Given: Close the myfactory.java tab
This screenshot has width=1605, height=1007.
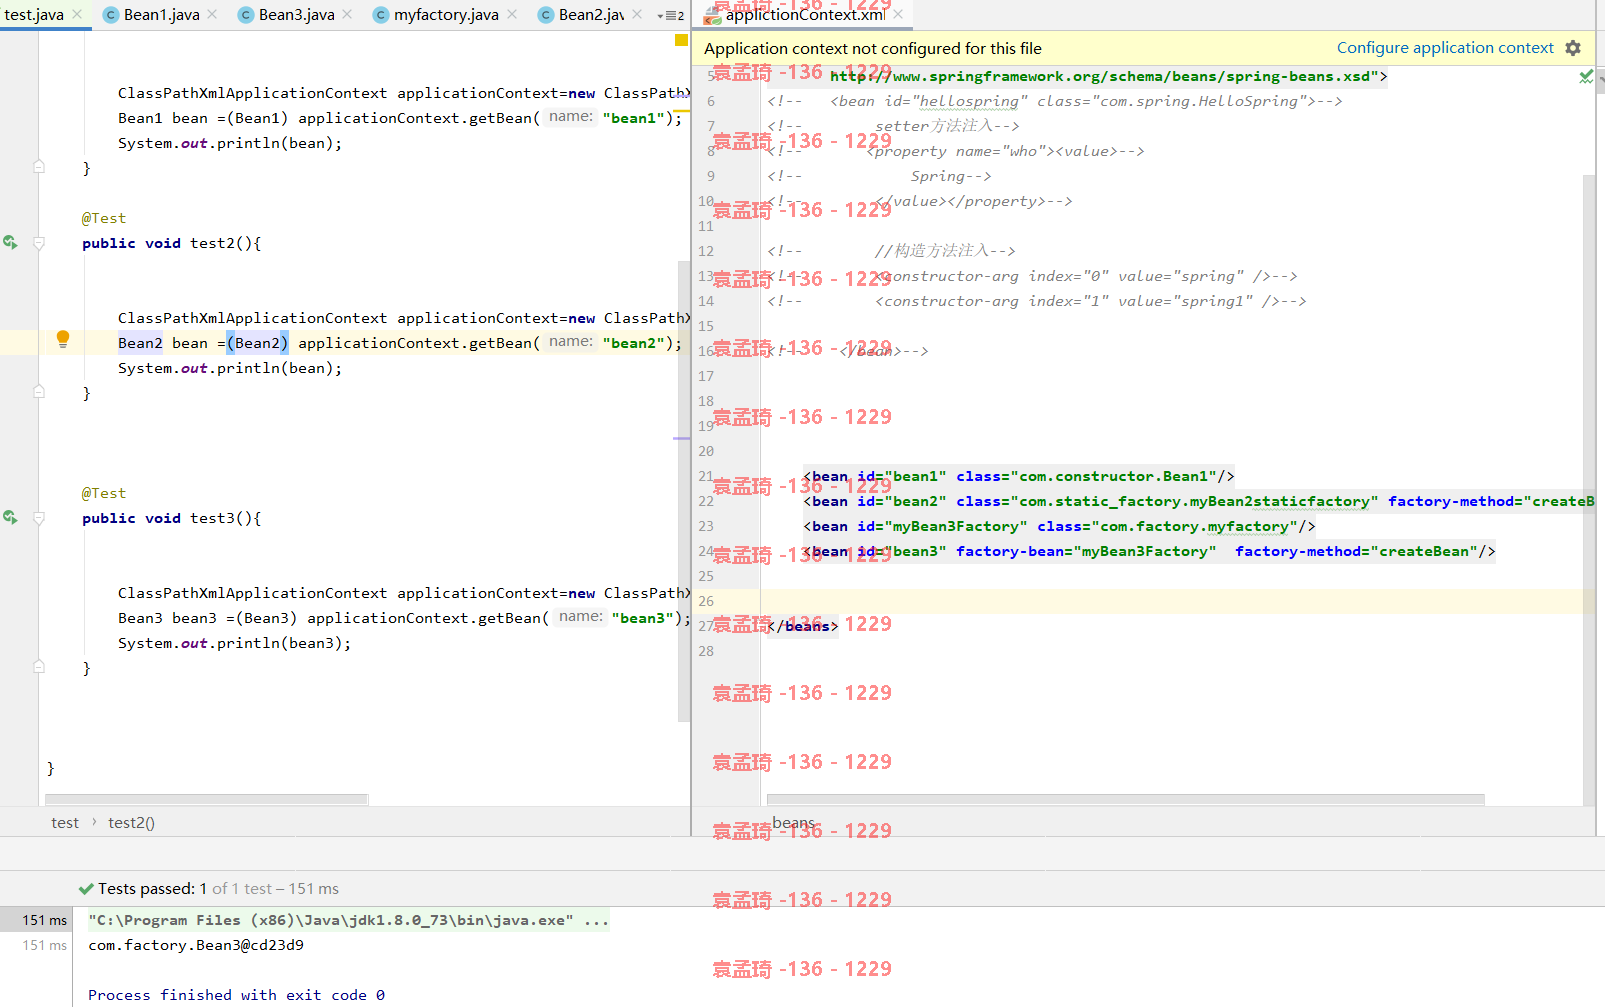Looking at the screenshot, I should click(512, 15).
